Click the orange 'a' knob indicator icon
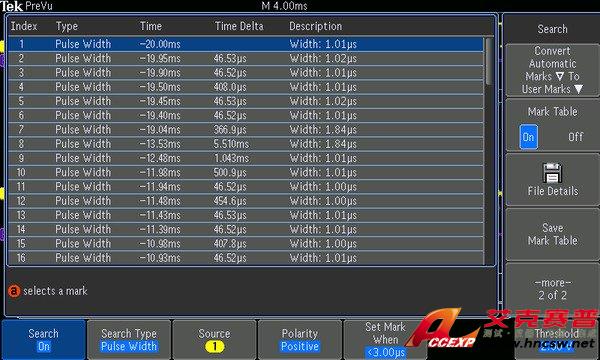600x360 pixels. [14, 291]
